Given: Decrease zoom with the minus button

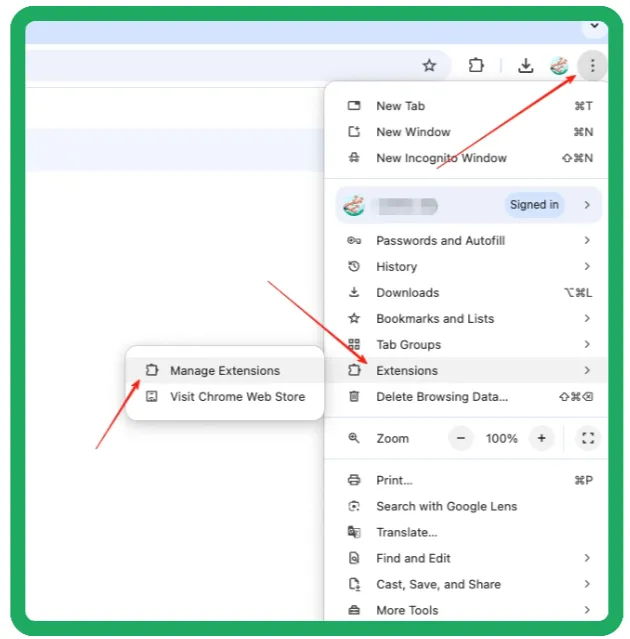Looking at the screenshot, I should point(461,438).
